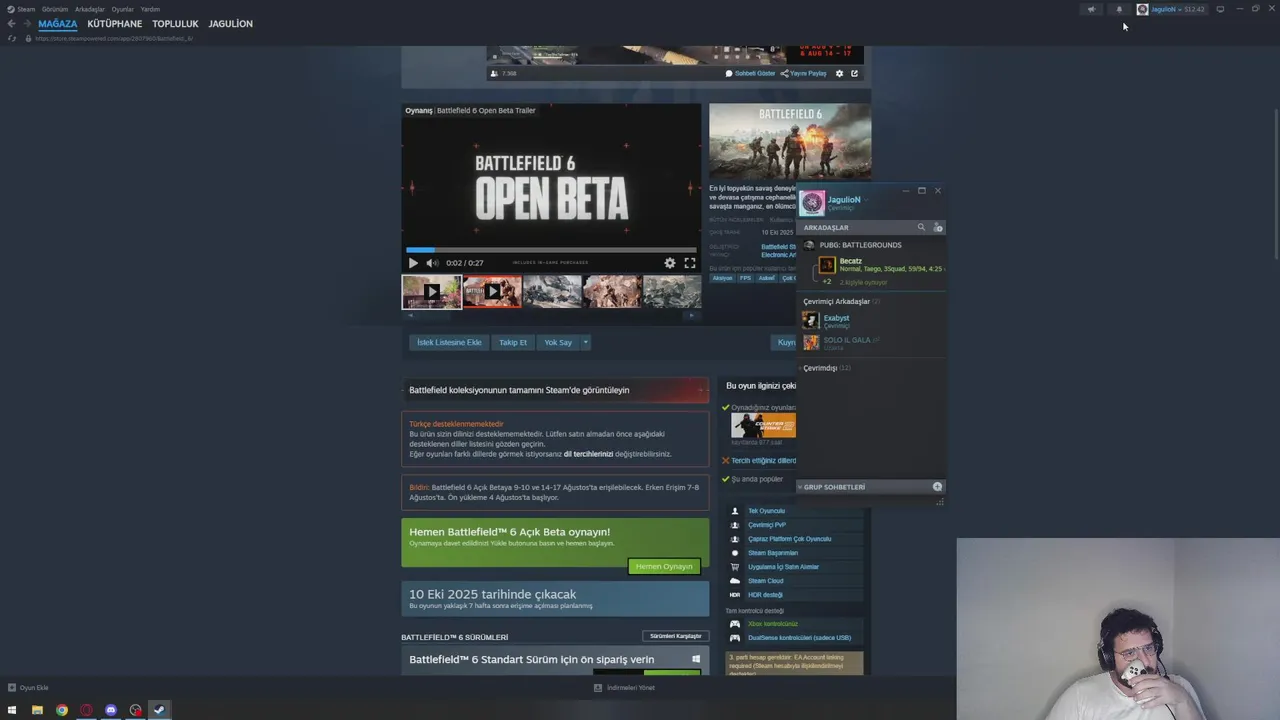
Task: Click the FPS tag
Action: [x=745, y=278]
